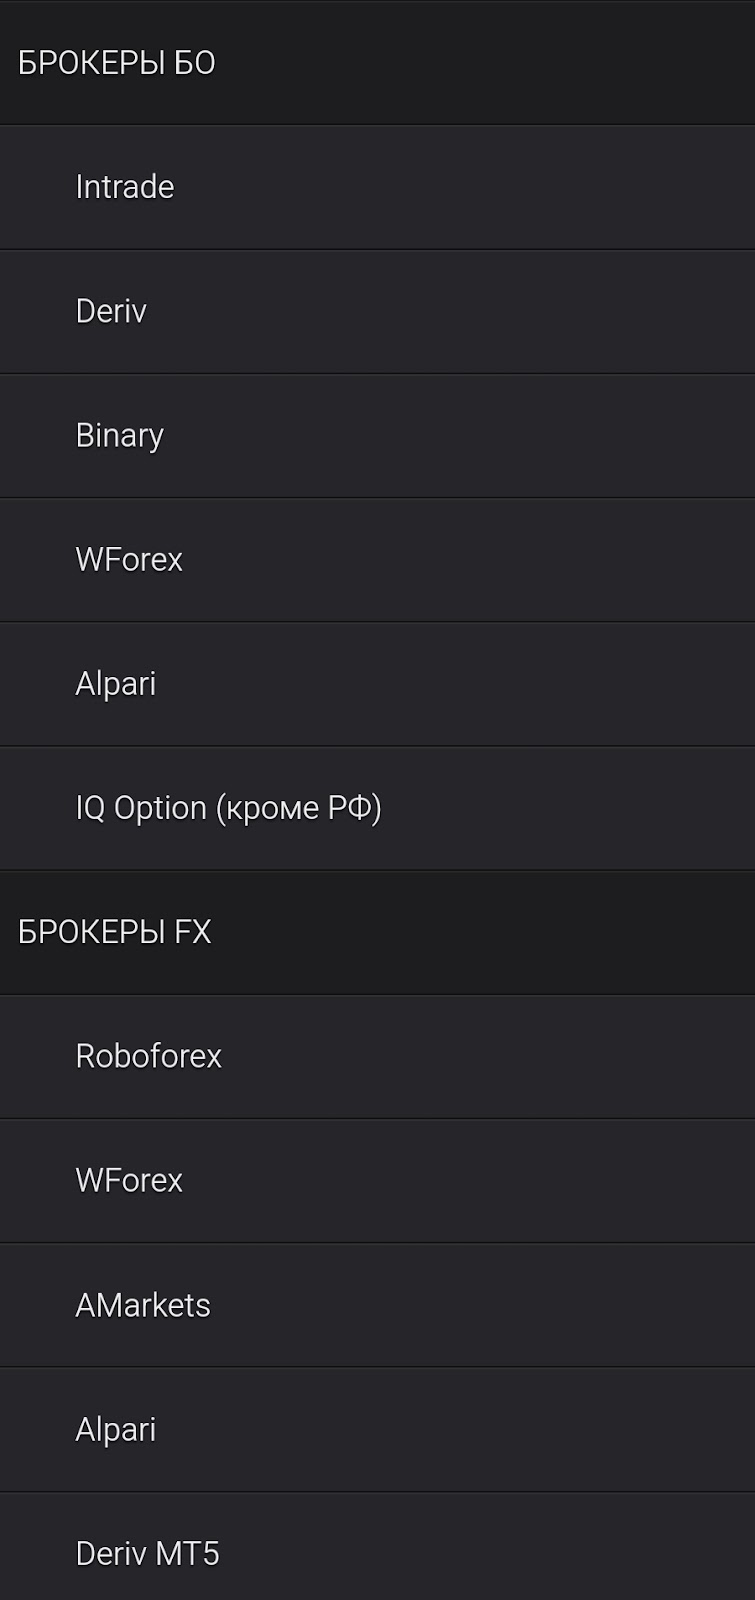Collapse the БРОКЕРЫ БО section header
The image size is (755, 1600).
pos(377,63)
